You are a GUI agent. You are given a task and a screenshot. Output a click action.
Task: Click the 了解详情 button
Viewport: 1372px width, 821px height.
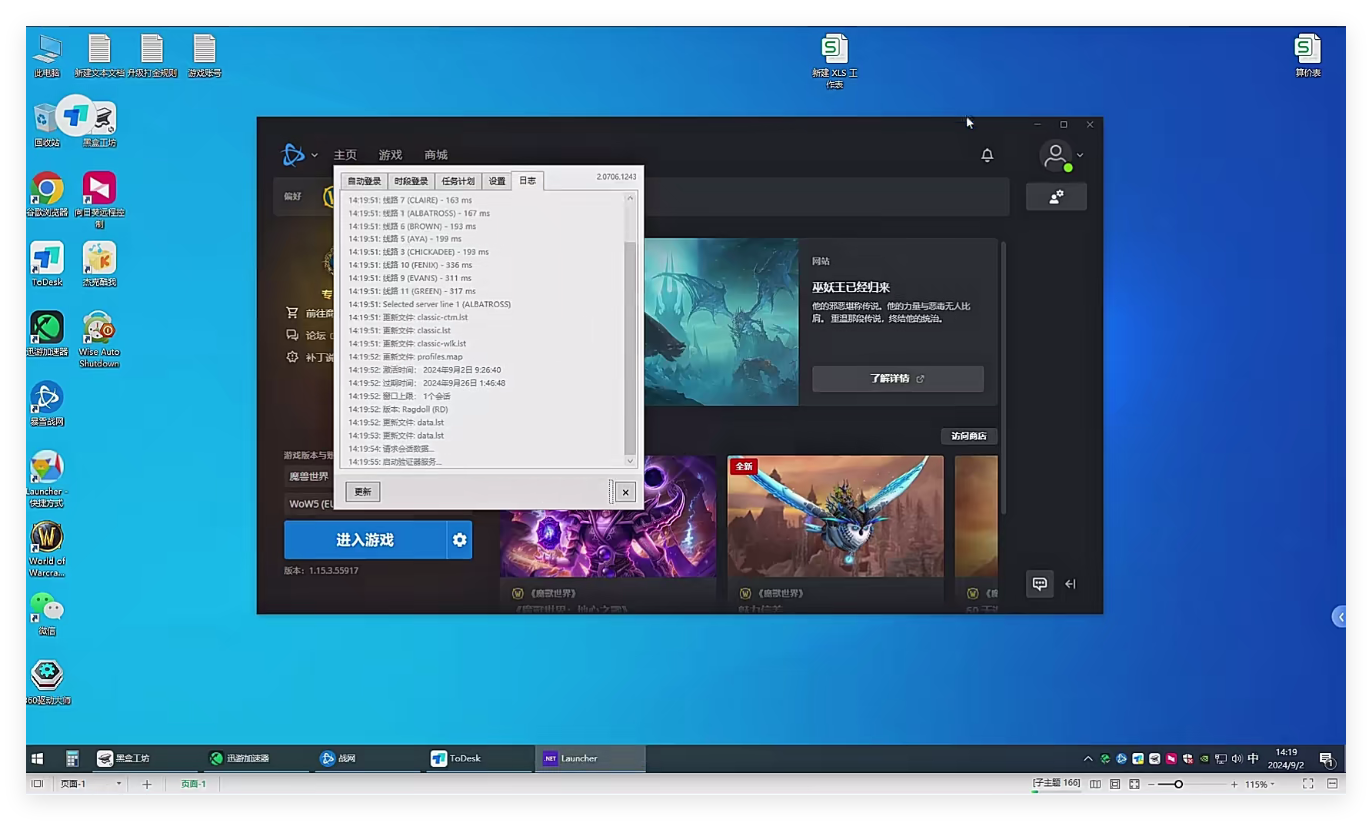(897, 379)
